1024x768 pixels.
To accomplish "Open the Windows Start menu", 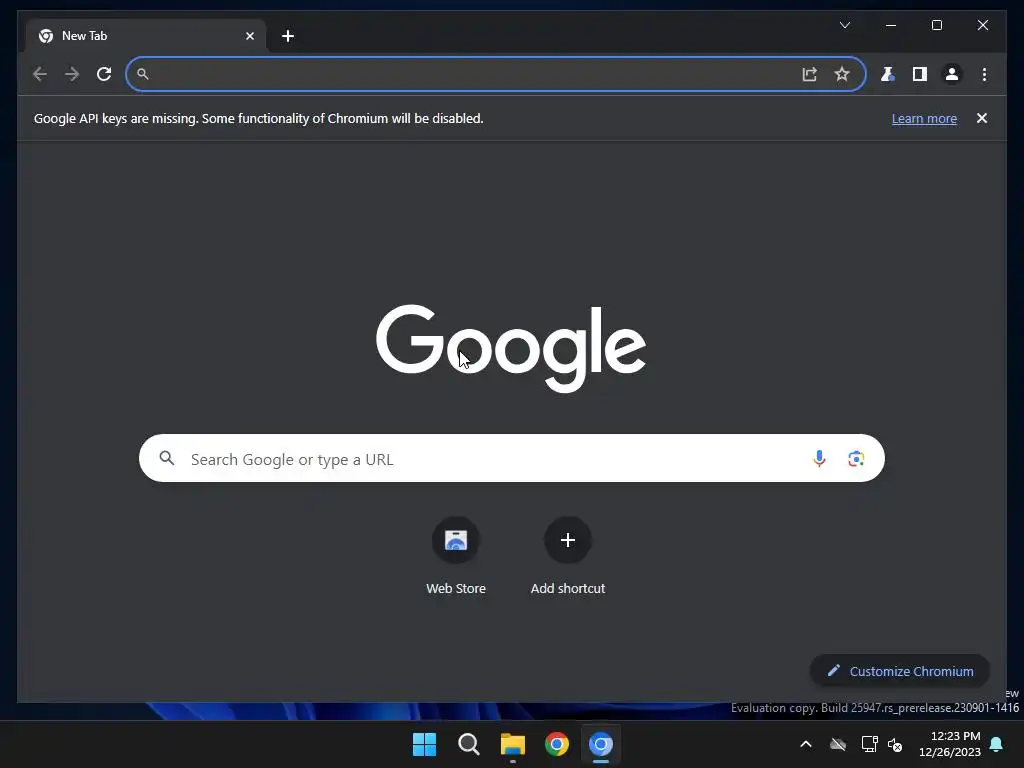I will click(x=424, y=744).
